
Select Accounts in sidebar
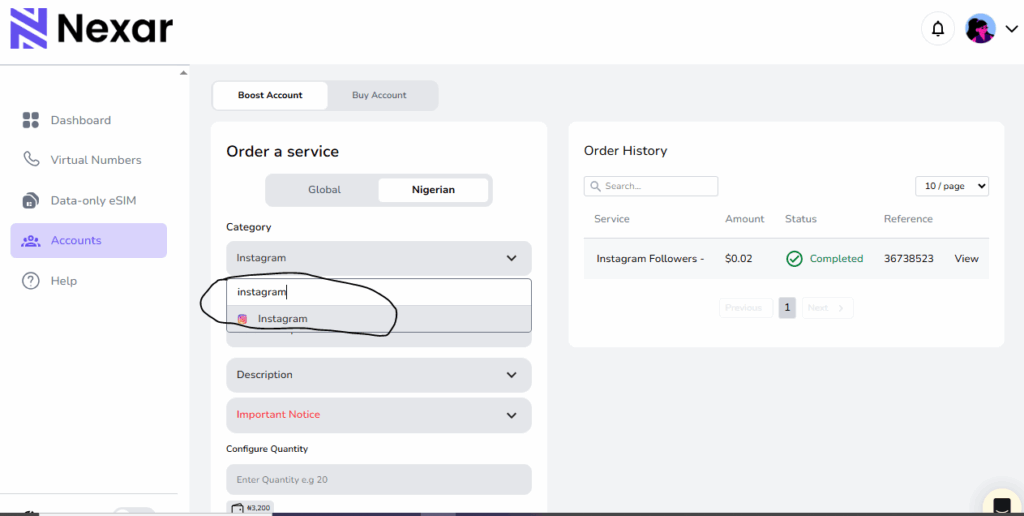(88, 240)
